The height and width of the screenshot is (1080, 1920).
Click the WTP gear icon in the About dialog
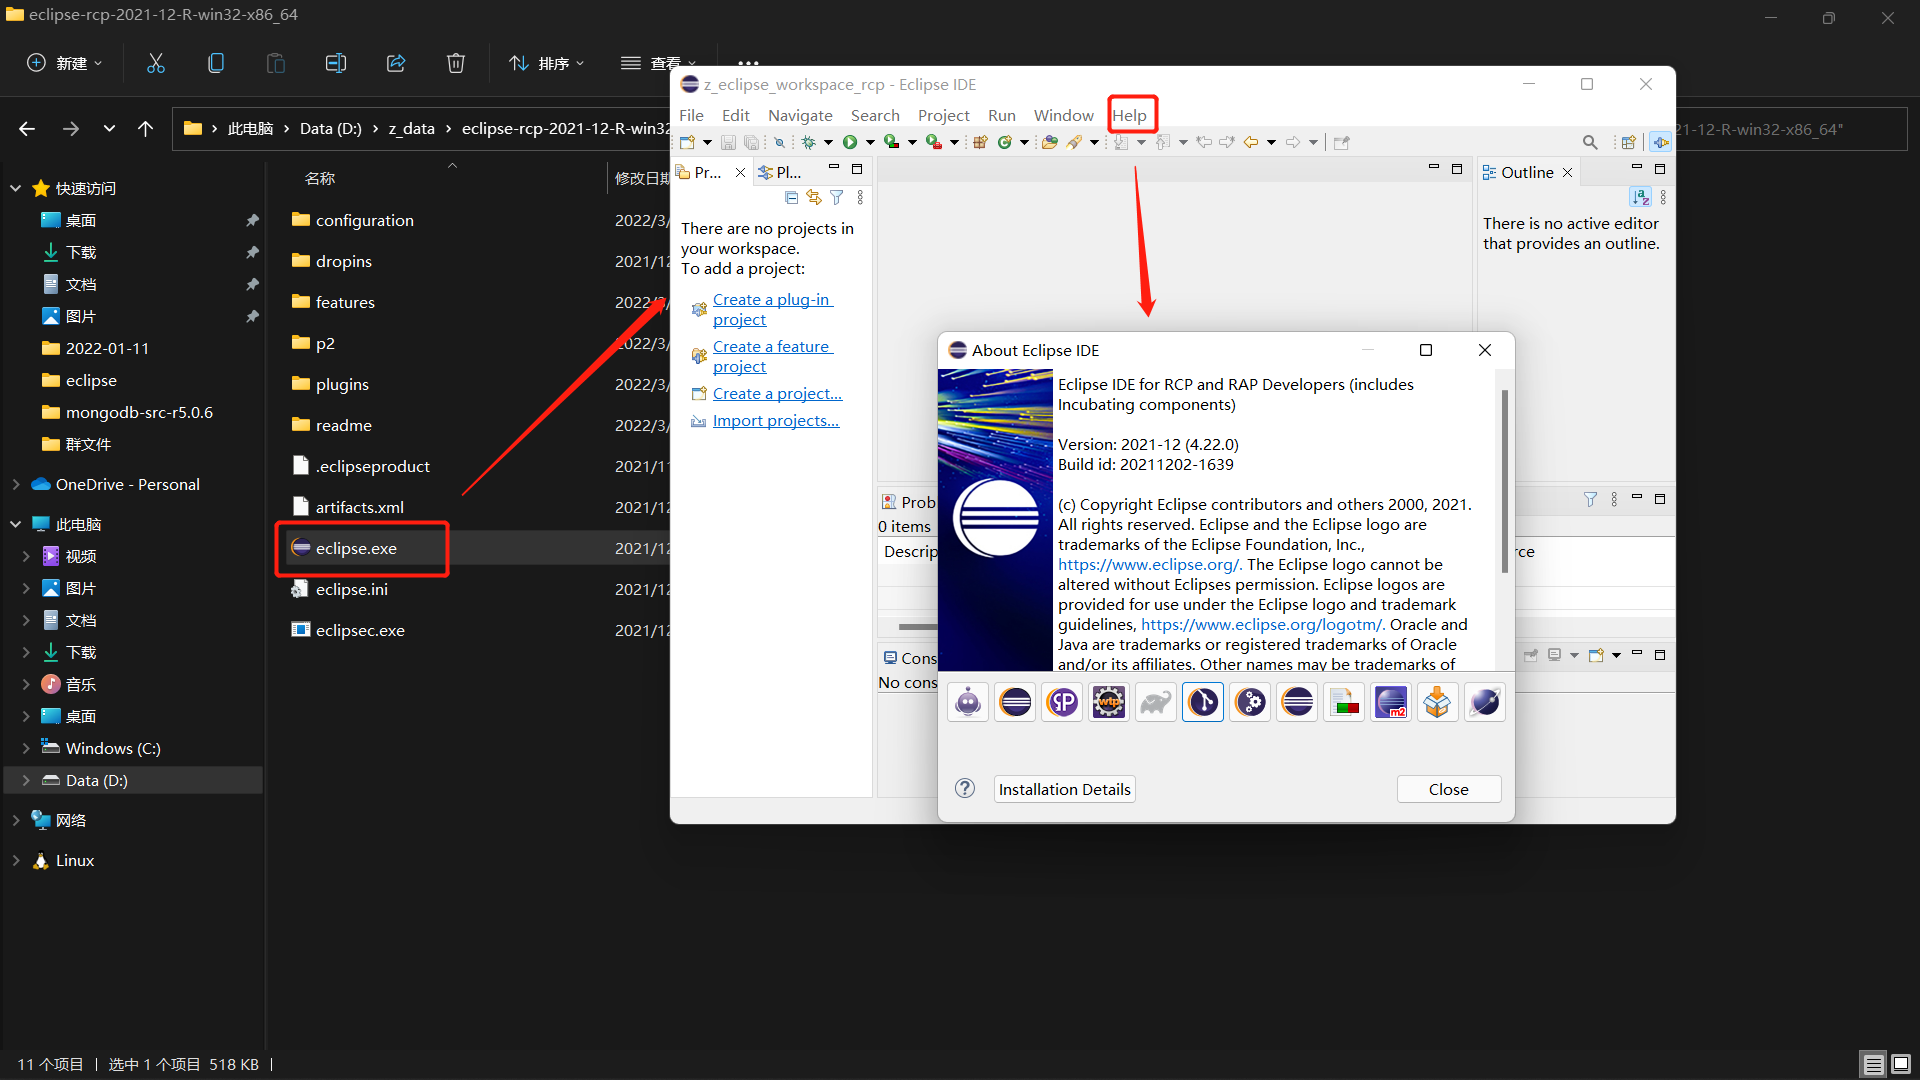click(1108, 701)
